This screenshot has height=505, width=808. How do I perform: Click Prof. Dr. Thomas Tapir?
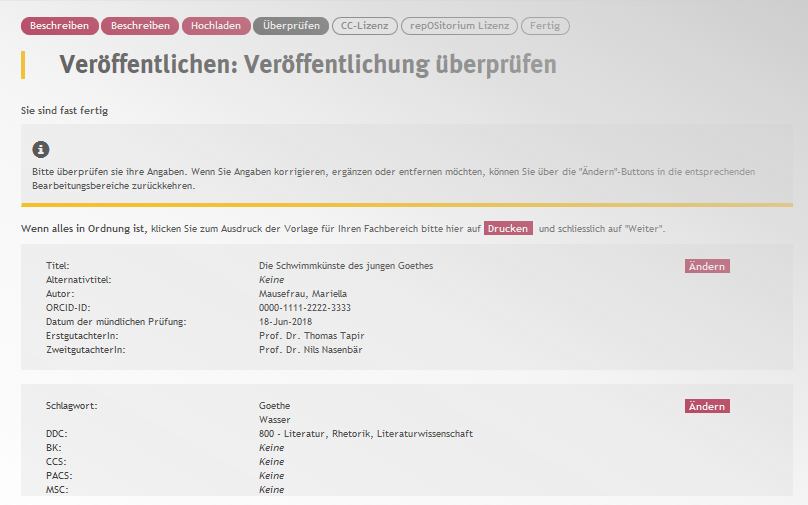tap(312, 335)
